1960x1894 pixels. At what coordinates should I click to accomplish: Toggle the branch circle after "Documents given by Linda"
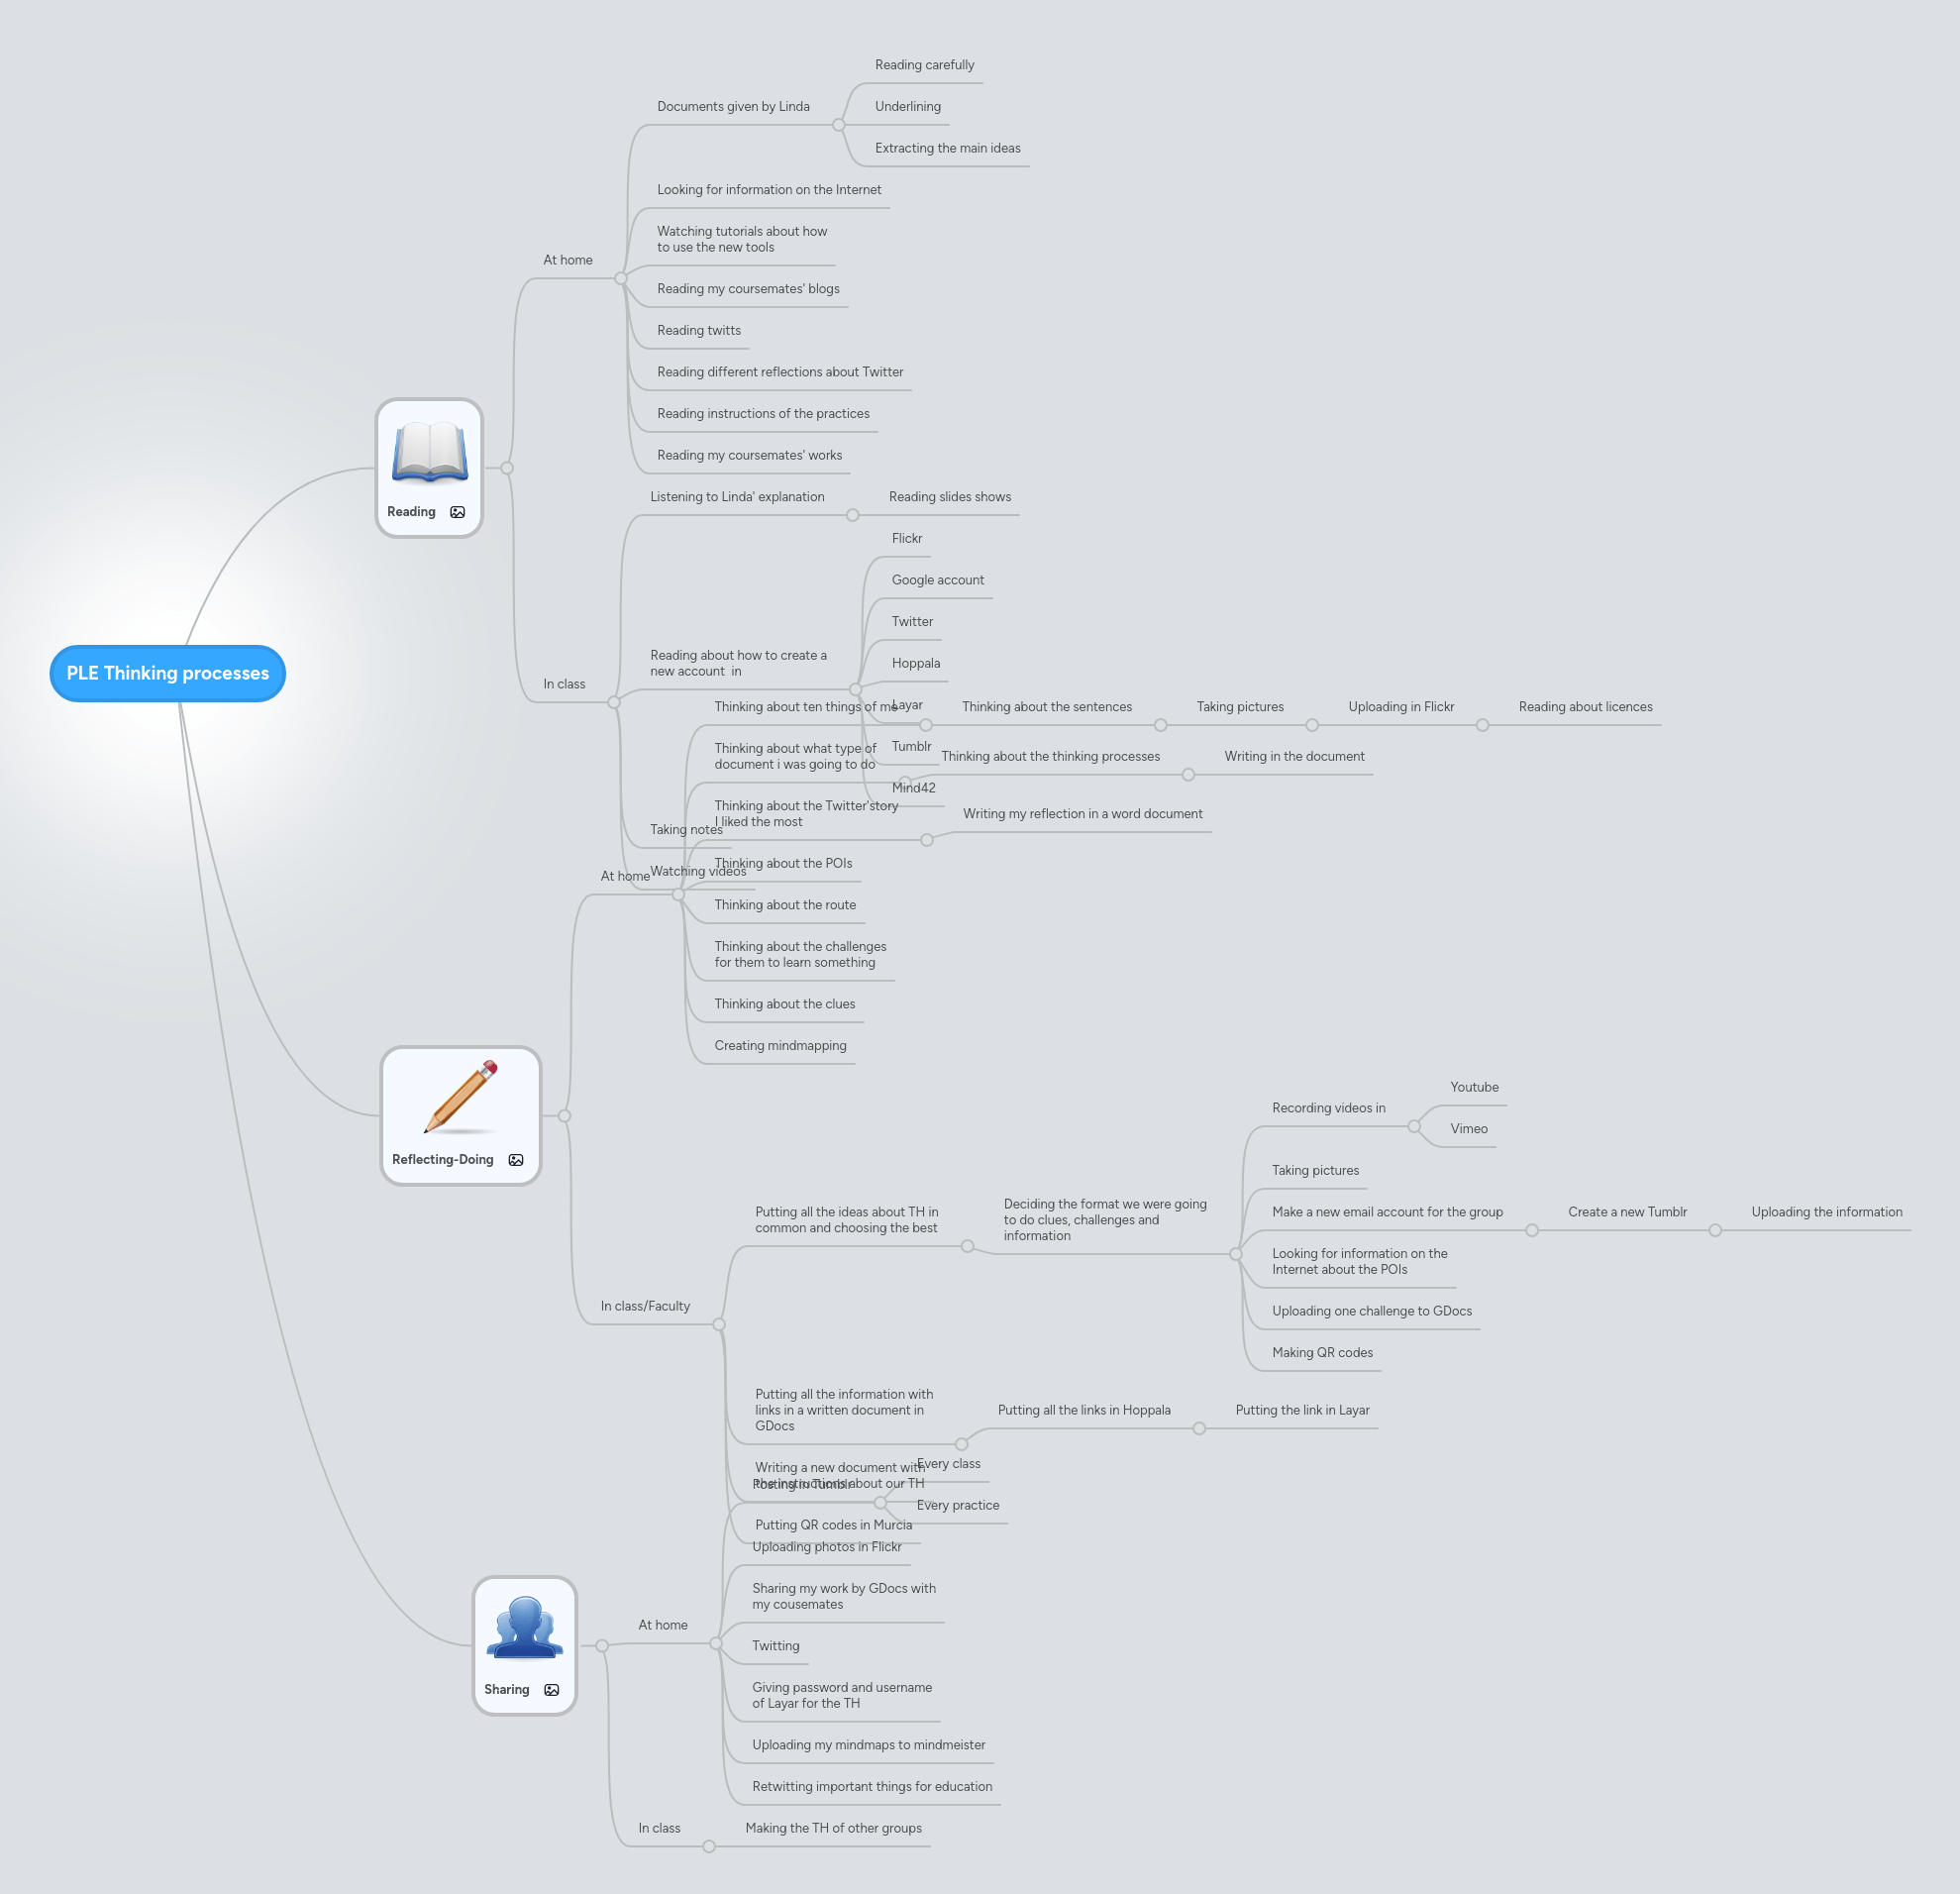(838, 125)
